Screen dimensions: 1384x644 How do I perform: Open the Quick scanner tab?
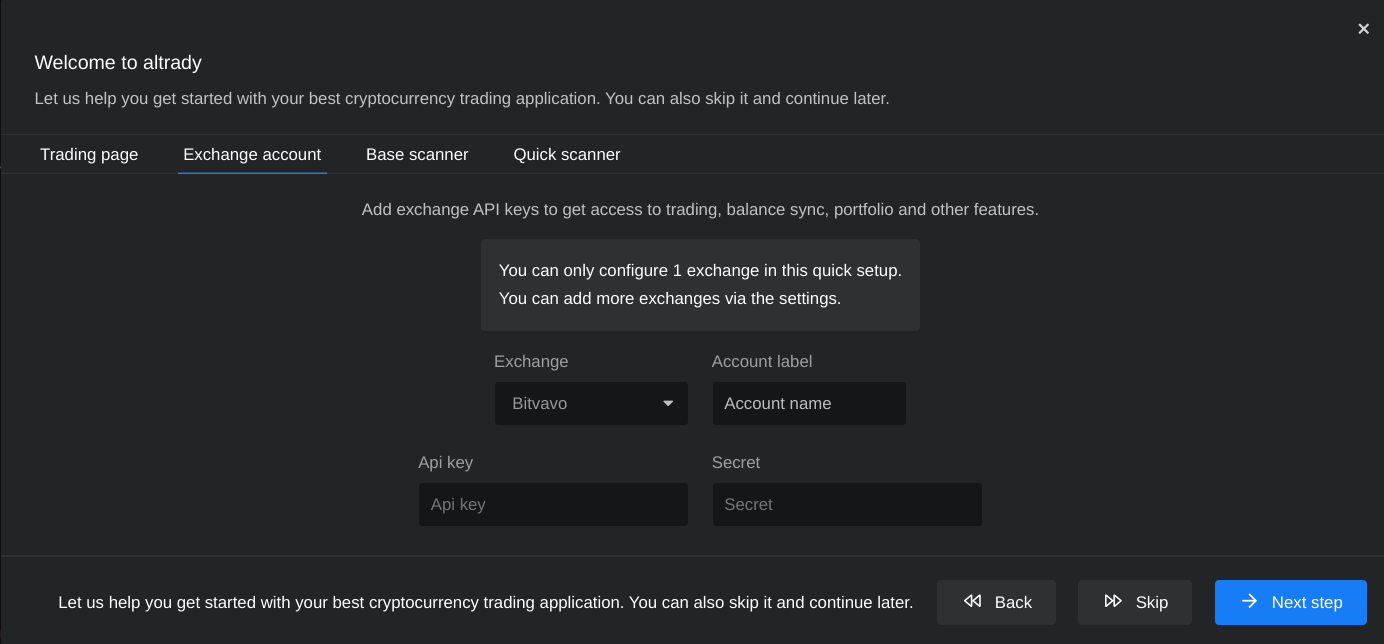click(x=567, y=155)
